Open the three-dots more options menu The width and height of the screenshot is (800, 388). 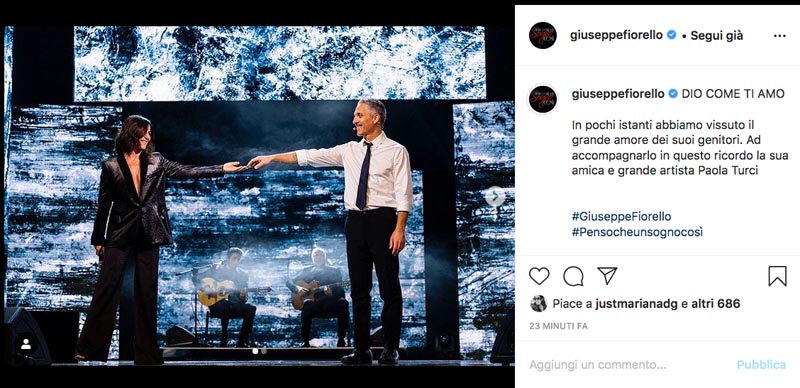[780, 36]
